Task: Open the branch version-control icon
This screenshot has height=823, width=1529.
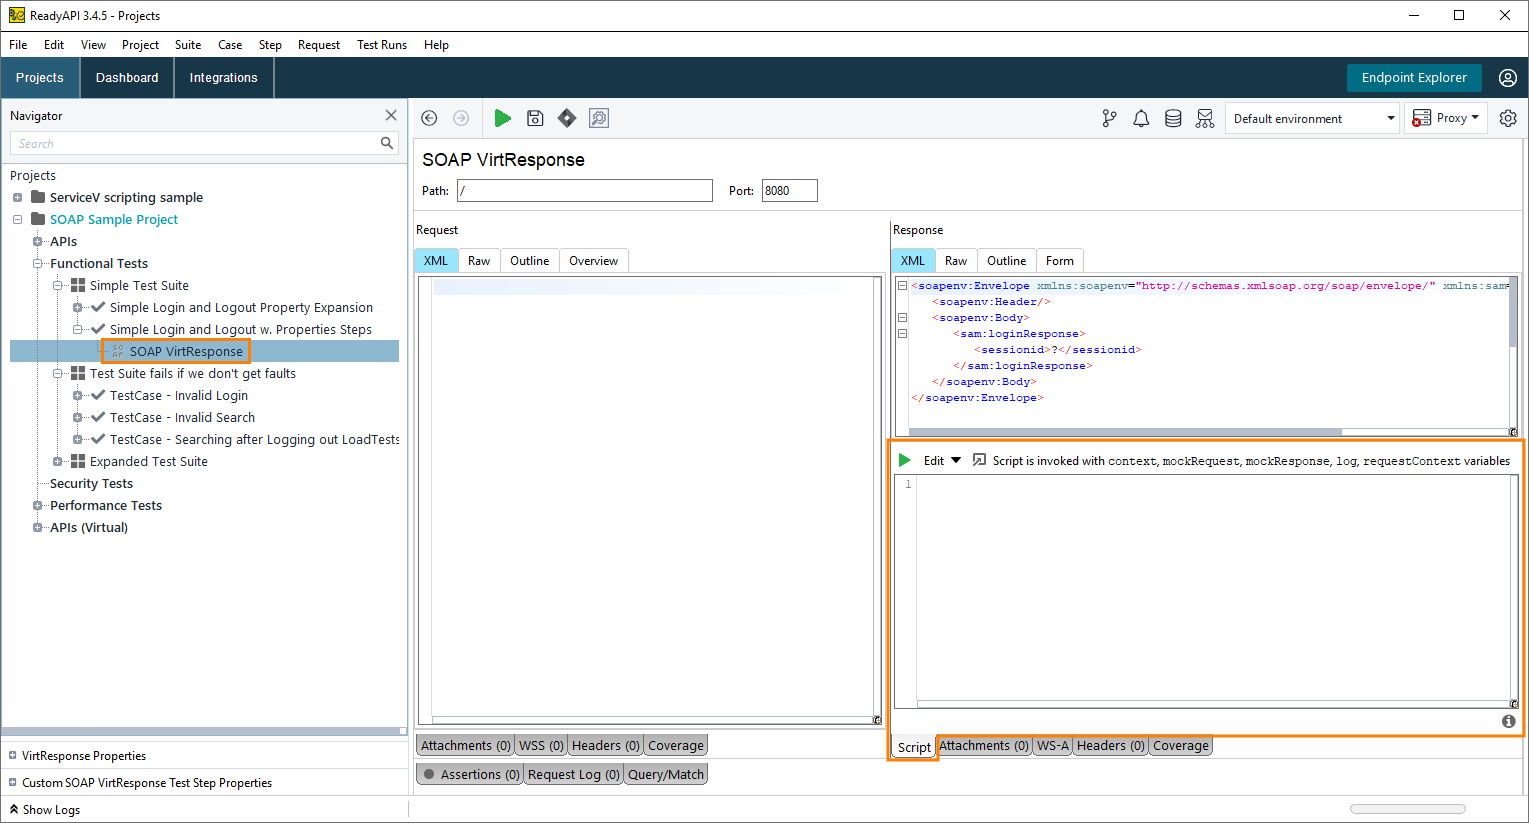Action: tap(1109, 117)
